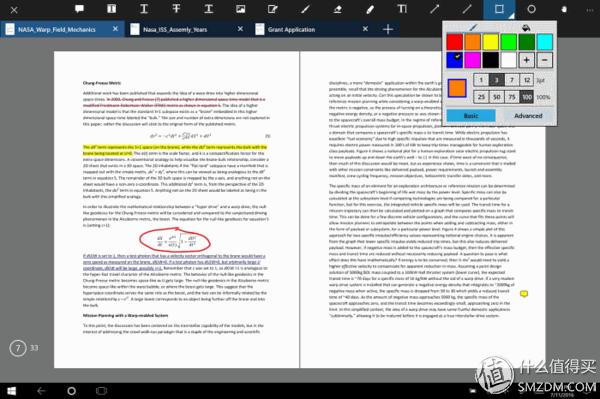Pick the orange color swatch in palette
Screen dimensions: 600x399
(x=473, y=42)
